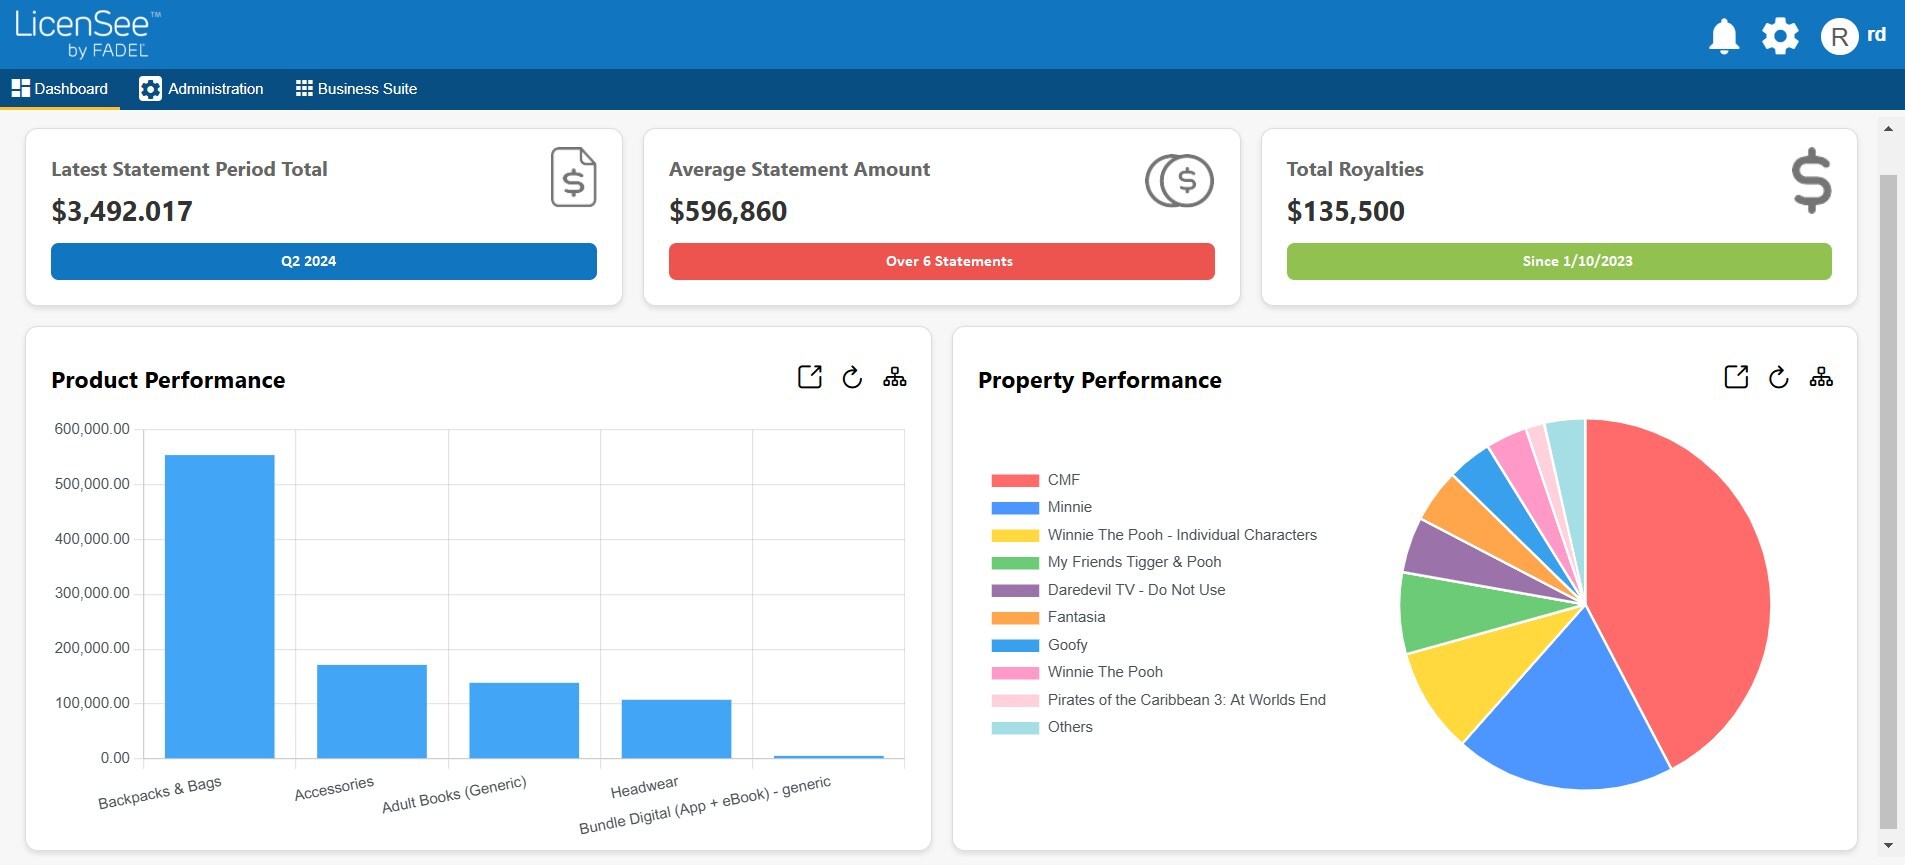Open Product Performance in new window
Image resolution: width=1905 pixels, height=865 pixels.
tap(810, 377)
